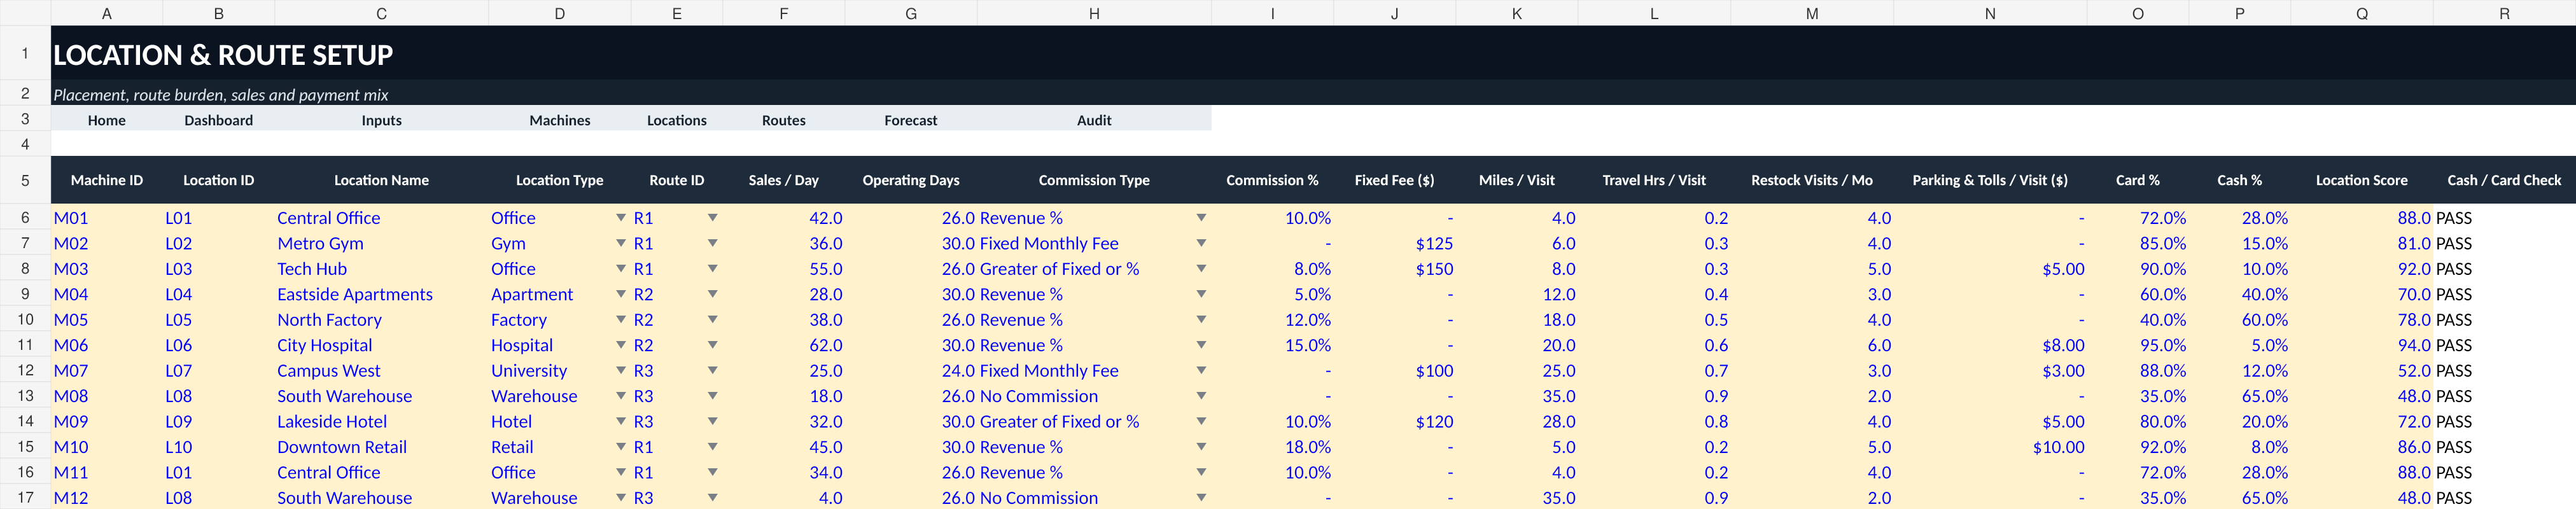Go to the Dashboard navigation link
The image size is (2576, 509).
218,120
